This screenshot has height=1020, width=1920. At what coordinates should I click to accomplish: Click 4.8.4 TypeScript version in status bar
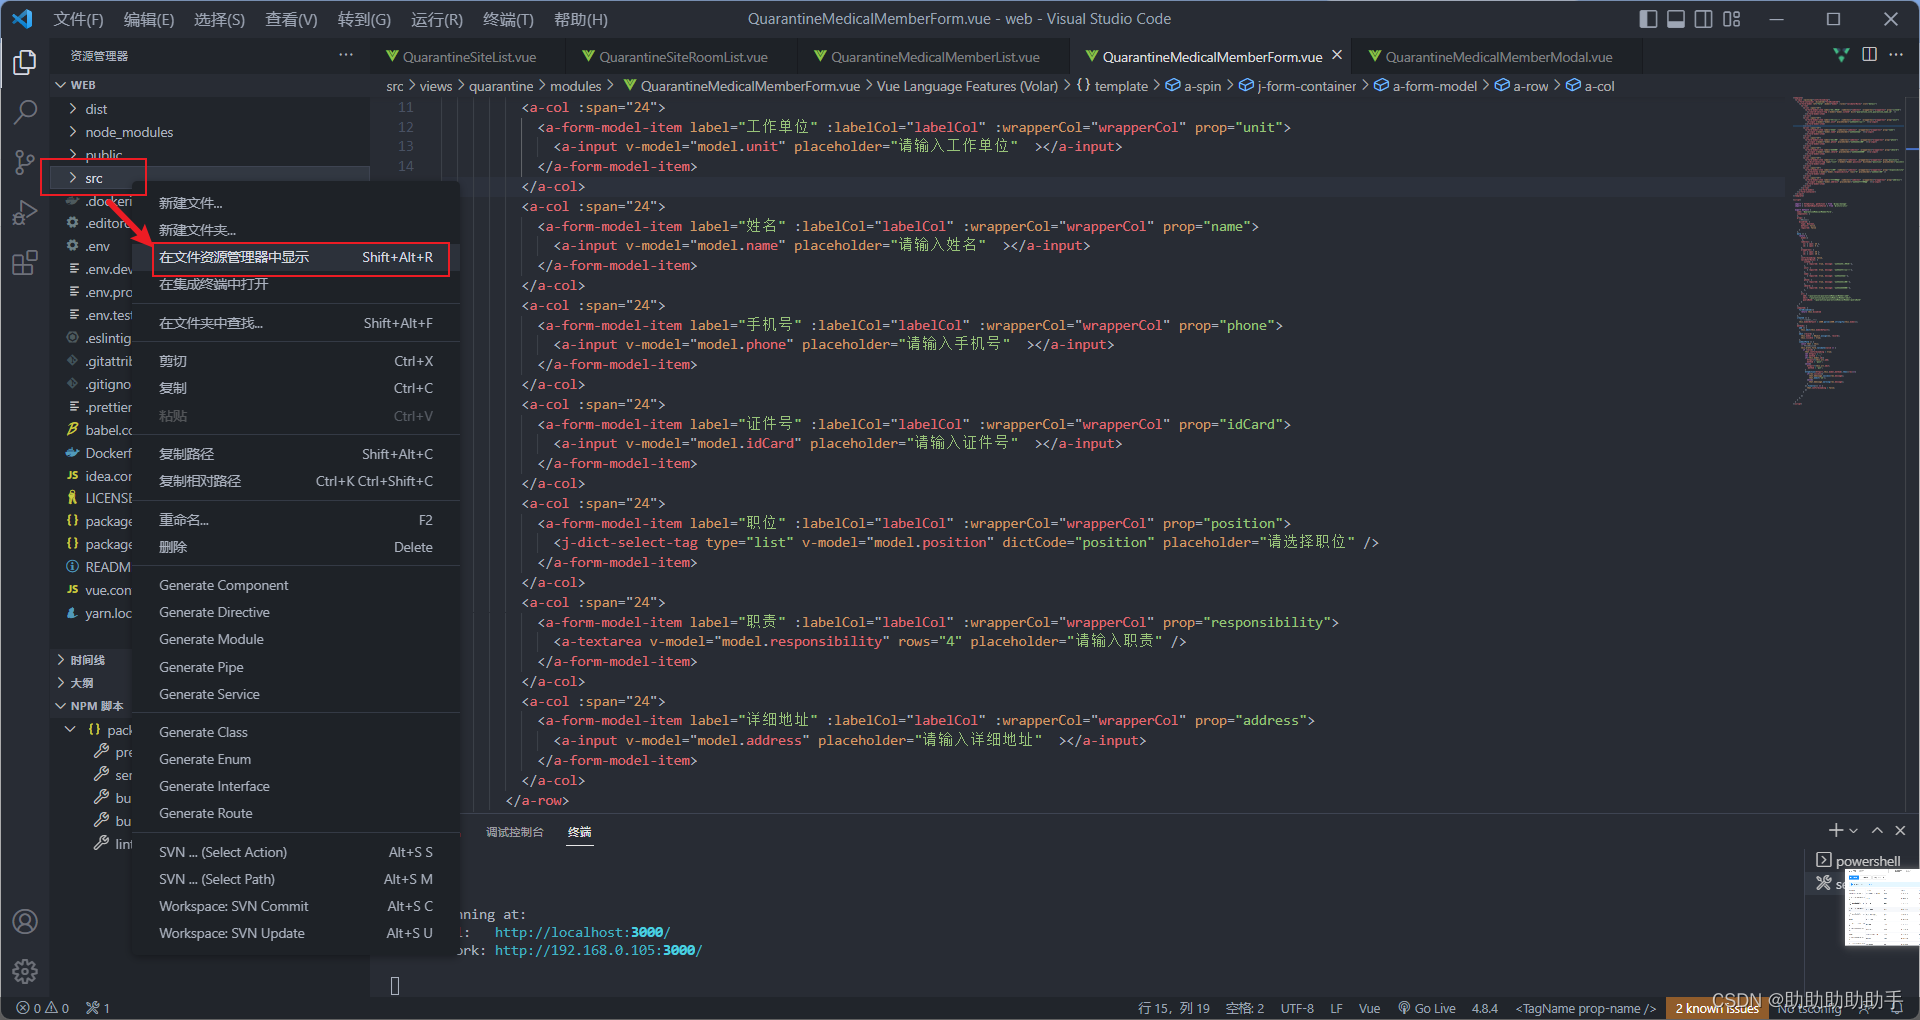coord(1485,1008)
